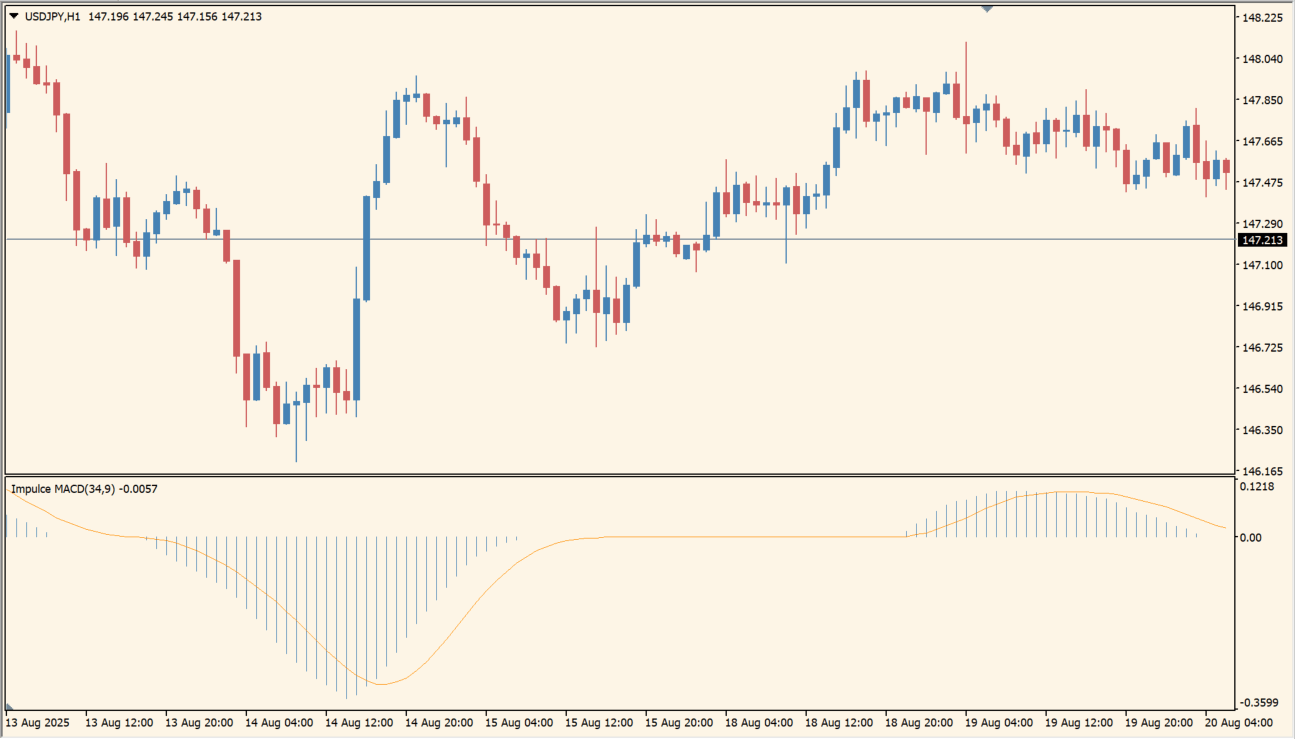Click the 19 Aug 04:00 time axis label
Viewport: 1295px width, 739px height.
[997, 722]
